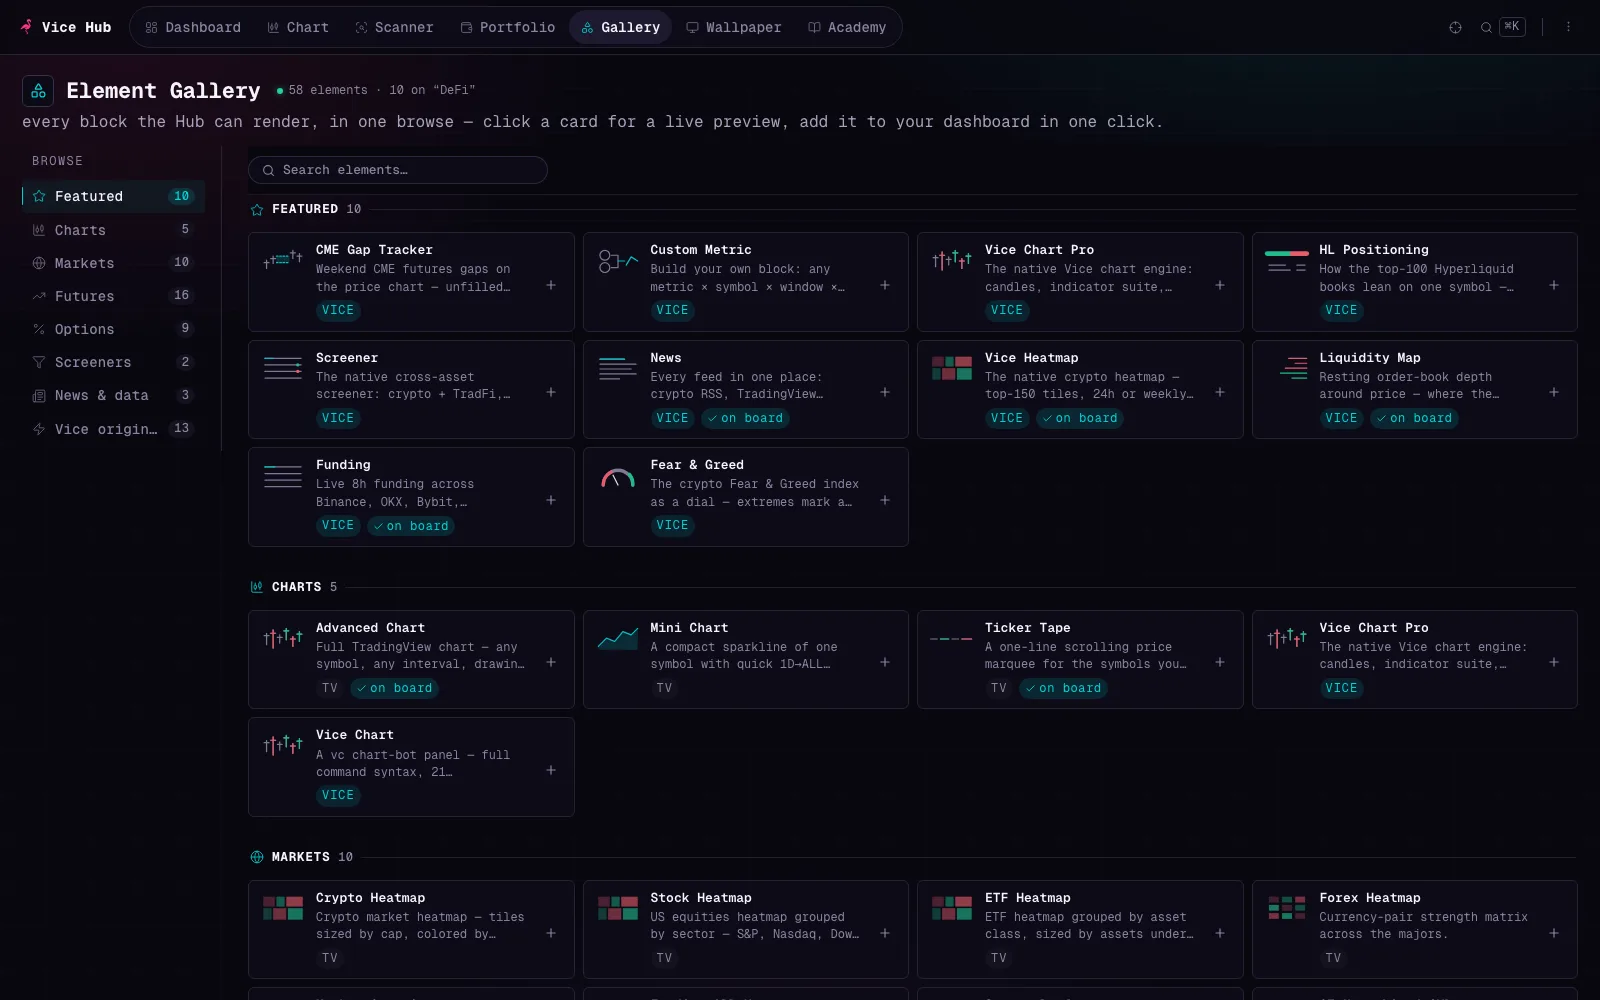Add Screener block via plus icon
The width and height of the screenshot is (1600, 1000).
(551, 392)
